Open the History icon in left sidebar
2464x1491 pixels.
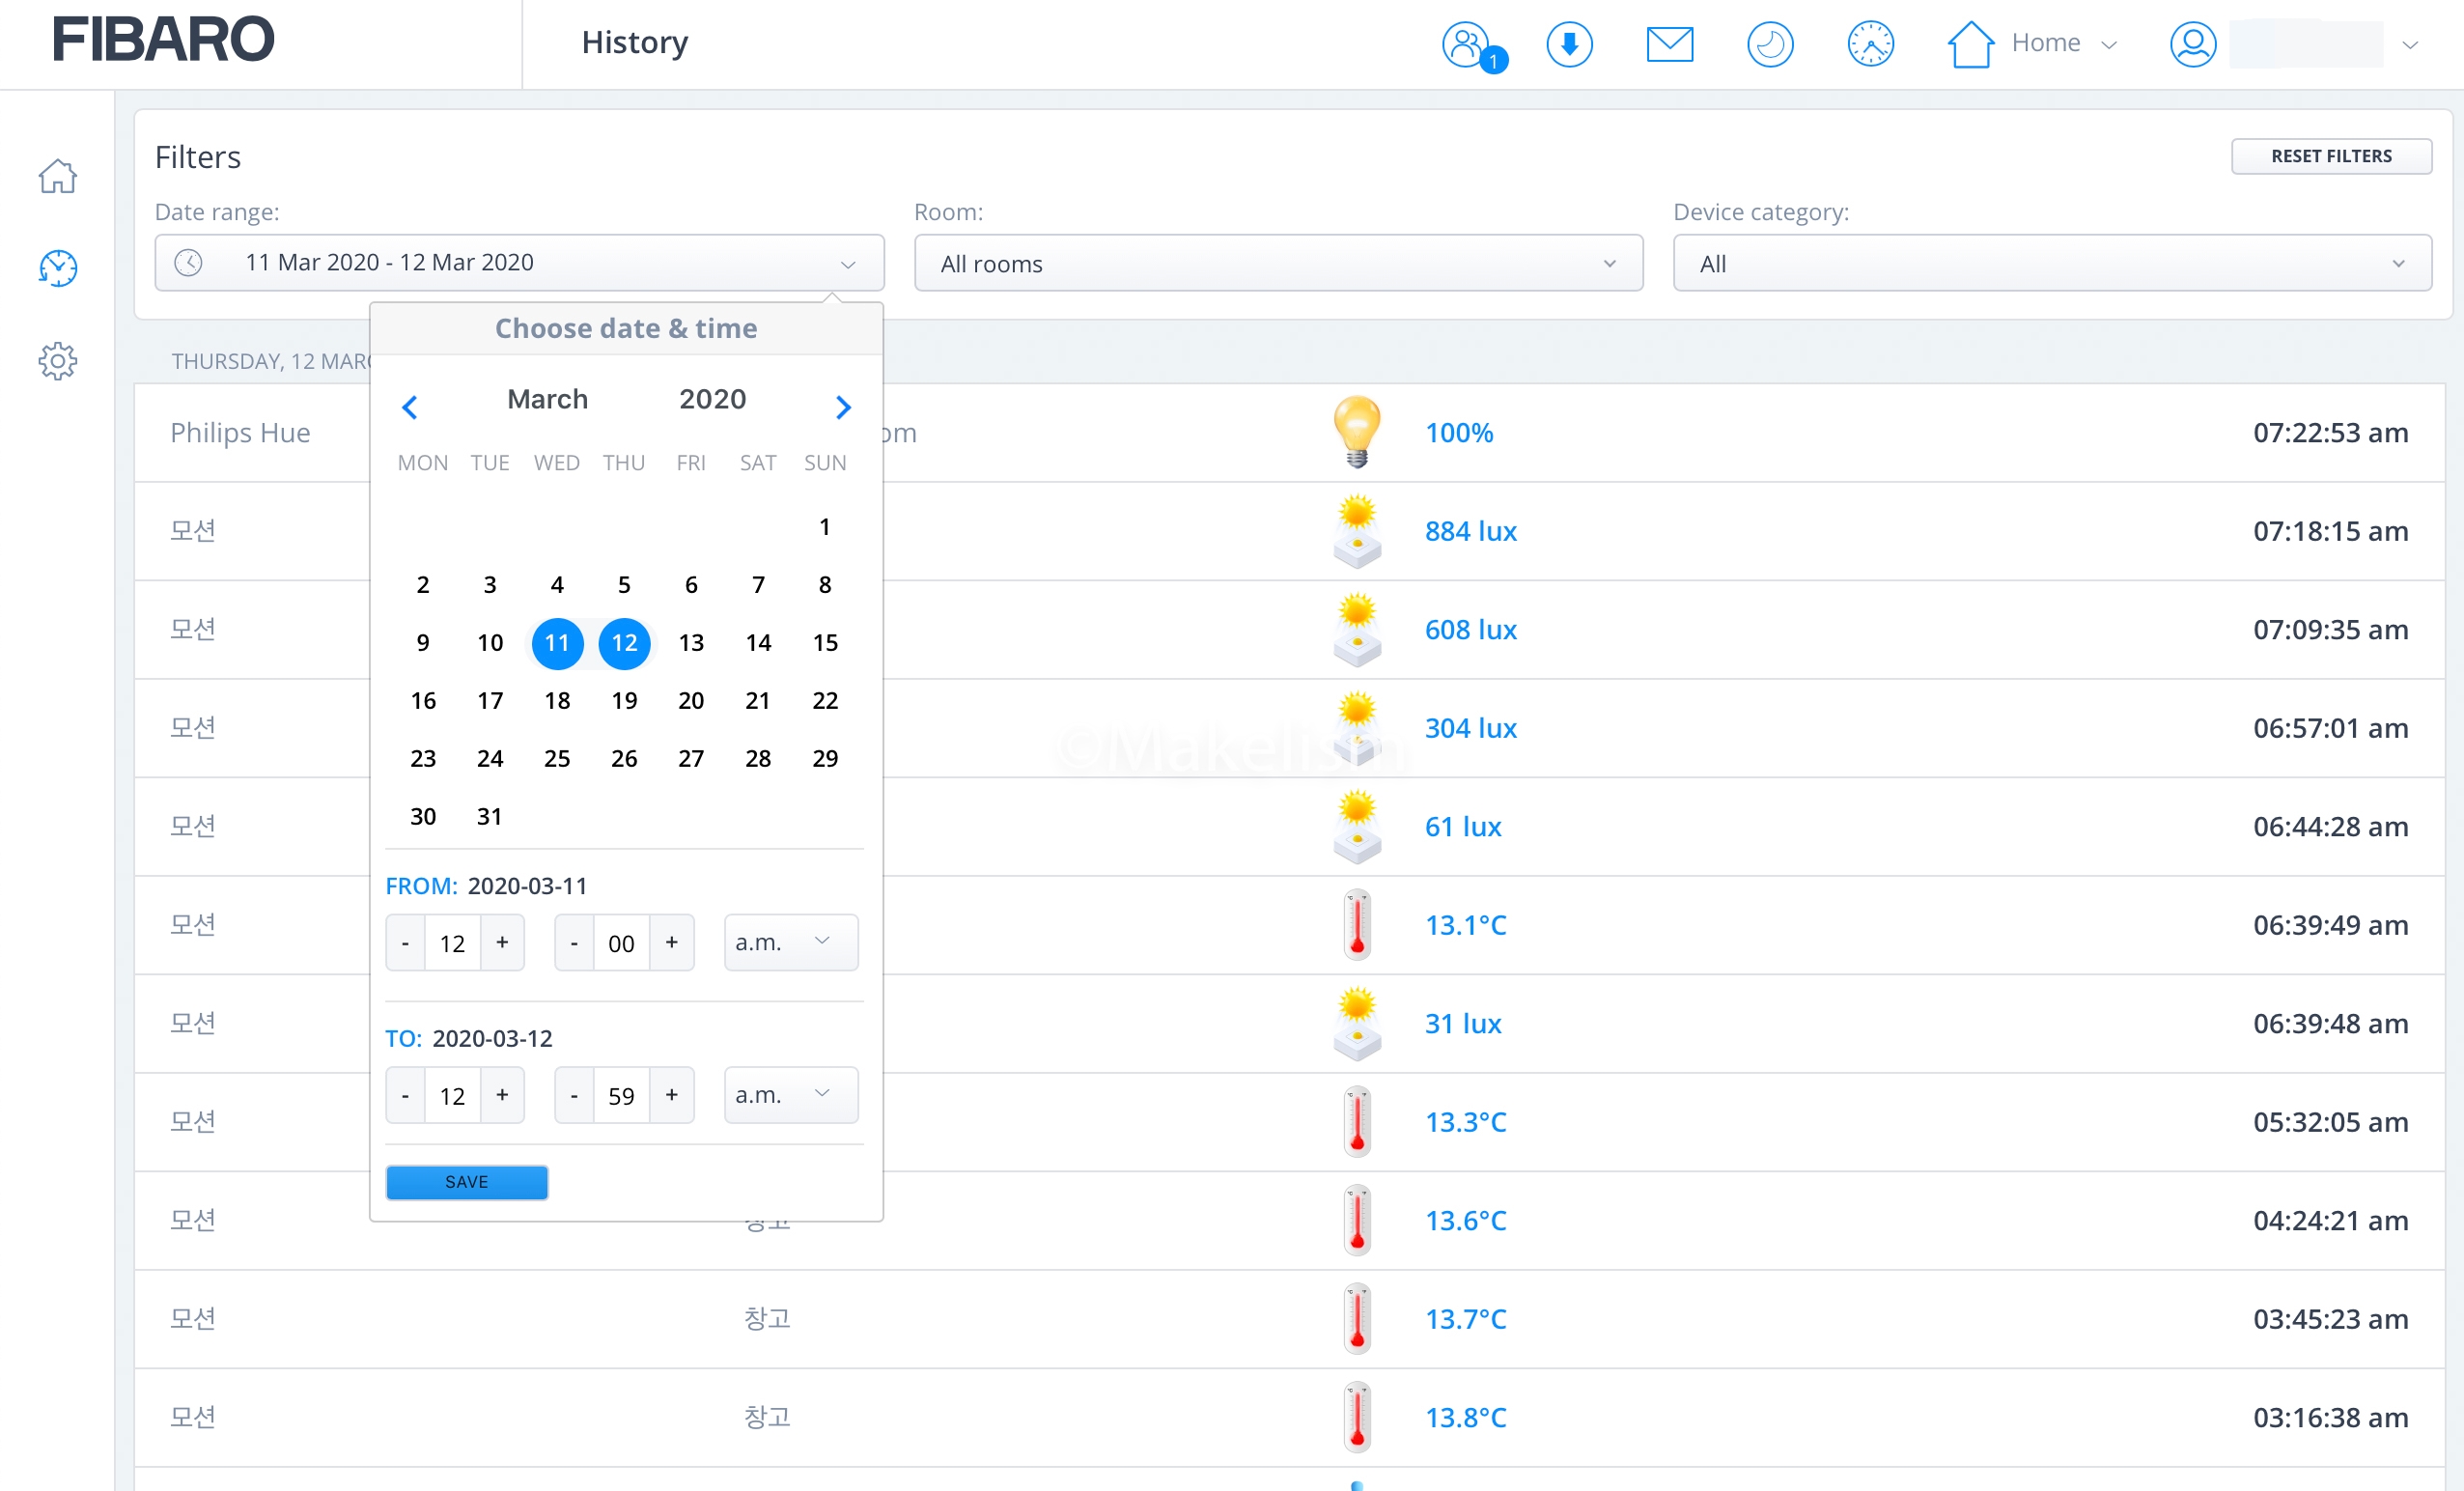[58, 268]
